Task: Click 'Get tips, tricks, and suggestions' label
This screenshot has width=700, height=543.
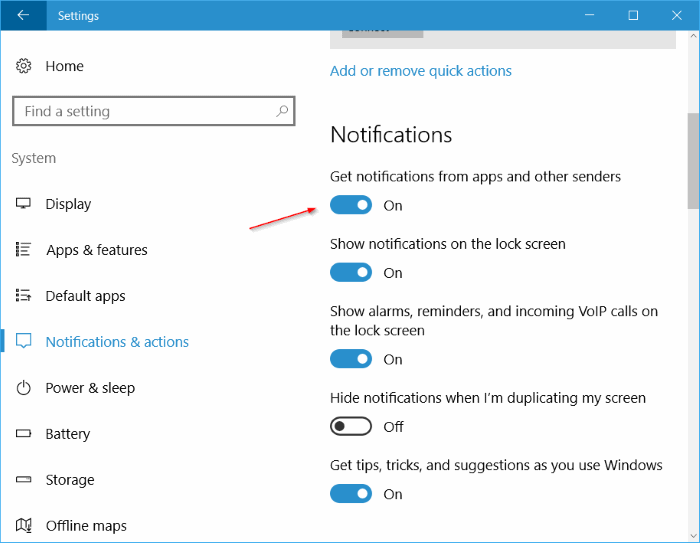Action: [496, 465]
